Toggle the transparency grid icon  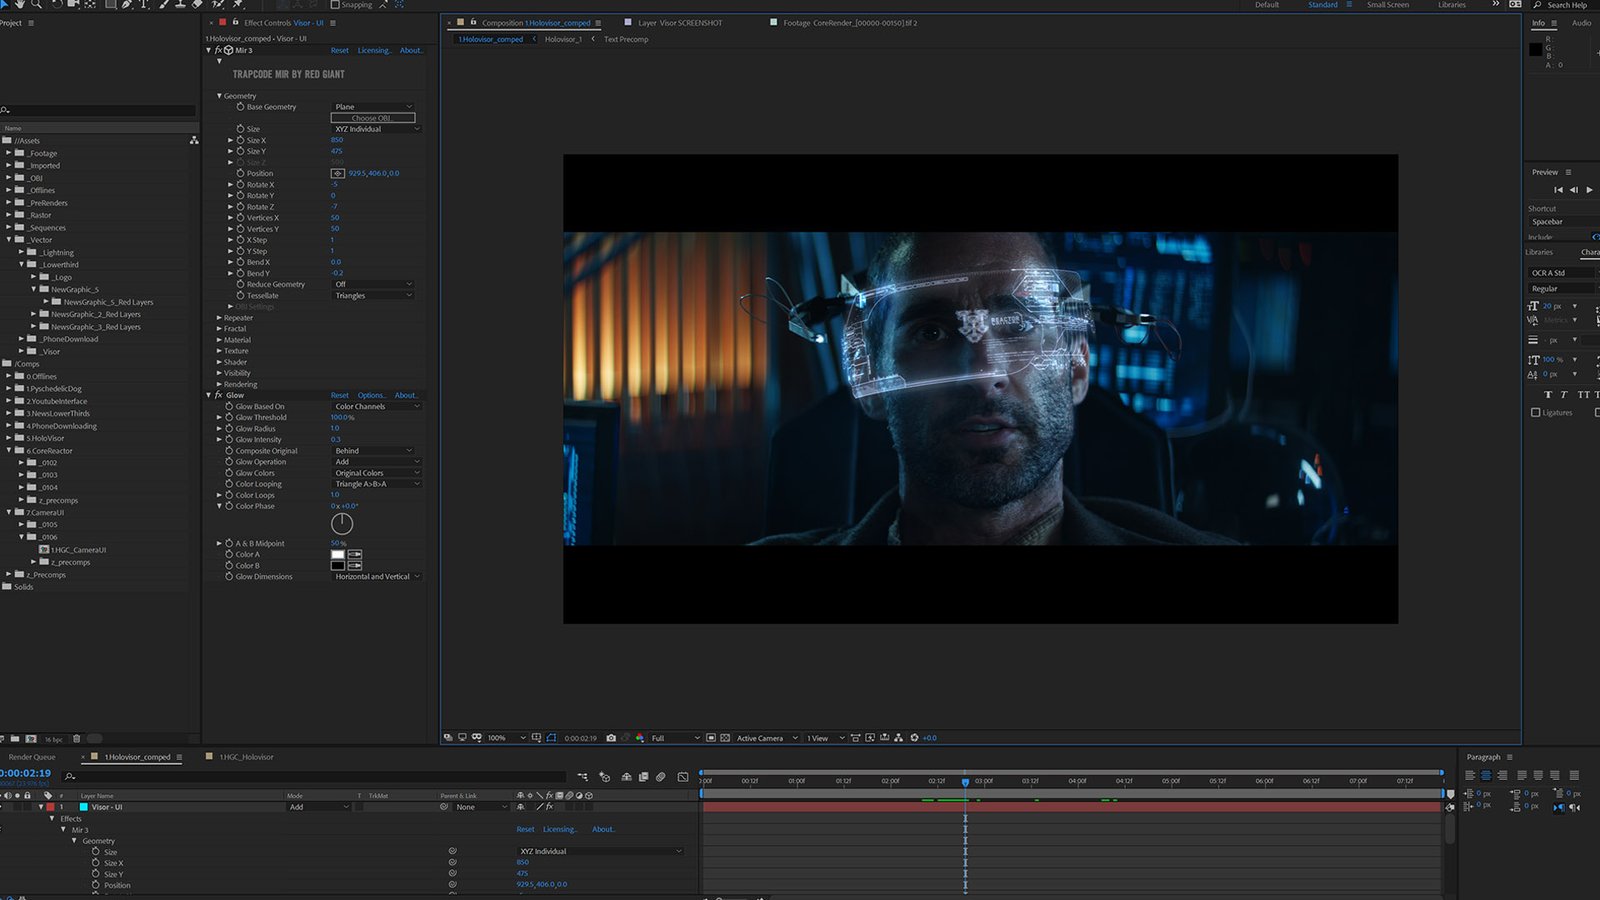[725, 738]
